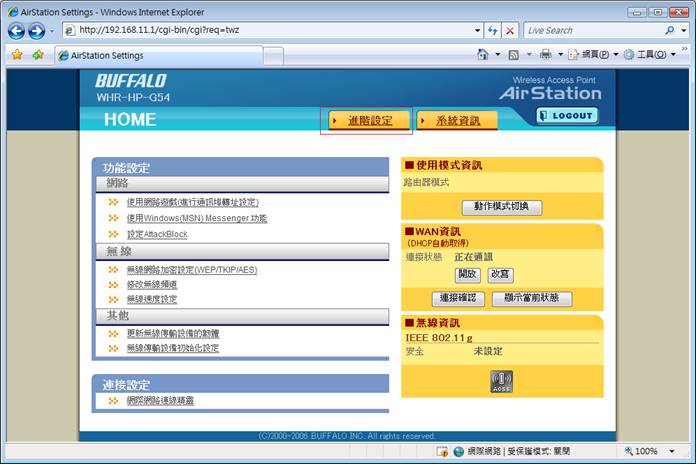The width and height of the screenshot is (696, 464).
Task: Click the IEEE 802.11g text
Action: [439, 338]
